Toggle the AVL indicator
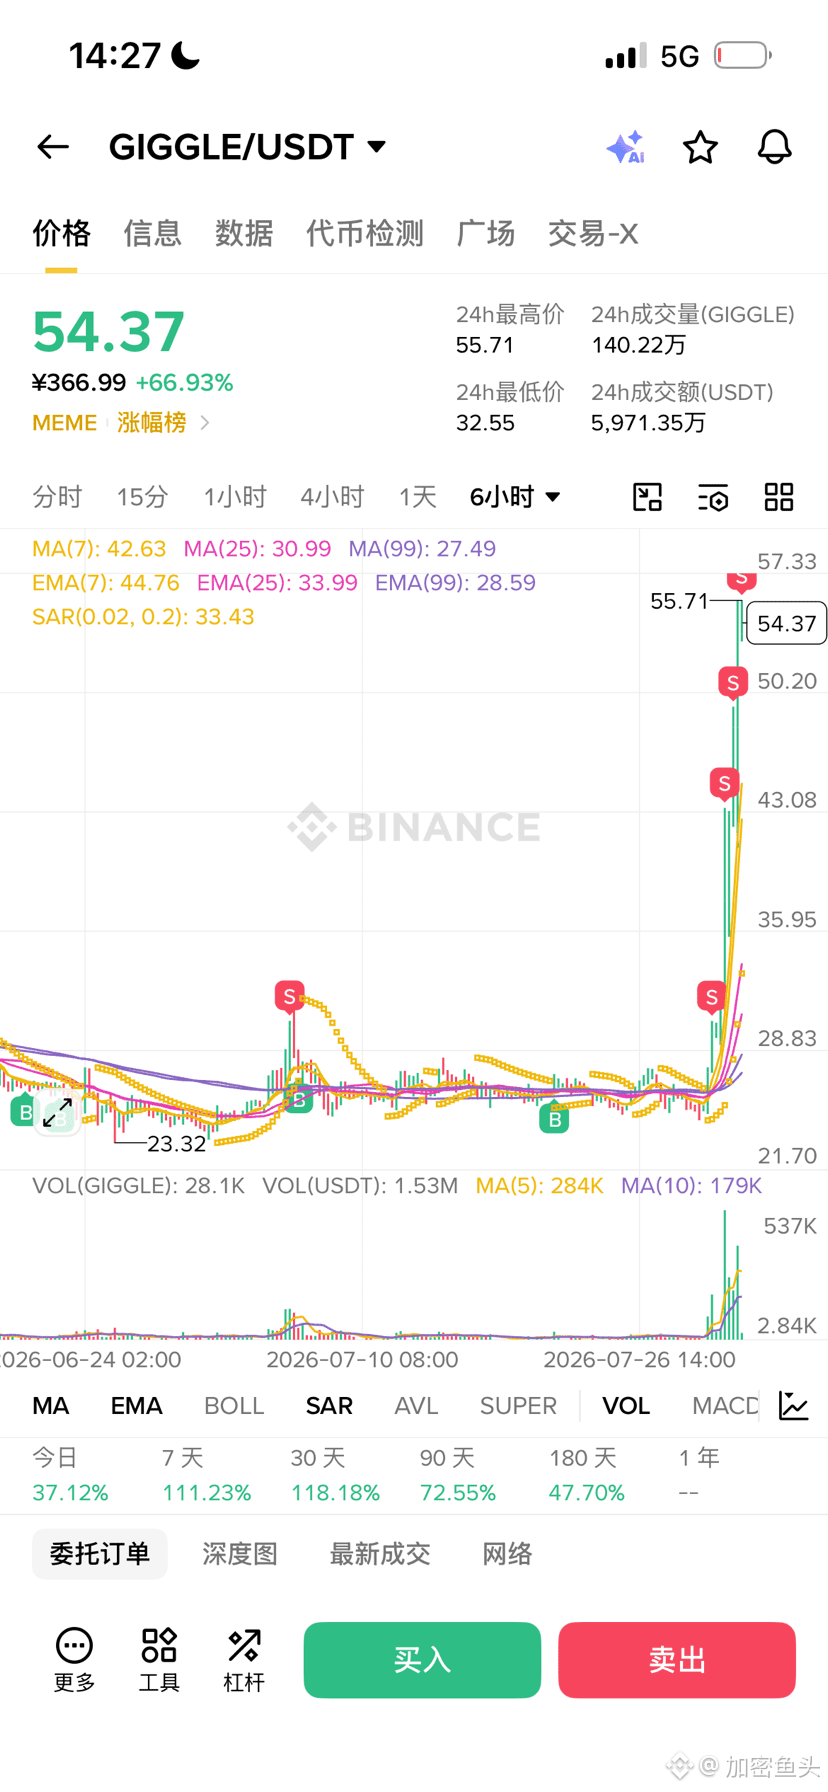 pyautogui.click(x=416, y=1406)
